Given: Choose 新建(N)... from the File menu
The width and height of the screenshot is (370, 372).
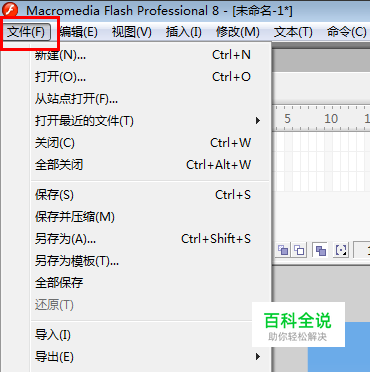Looking at the screenshot, I should (x=150, y=55).
